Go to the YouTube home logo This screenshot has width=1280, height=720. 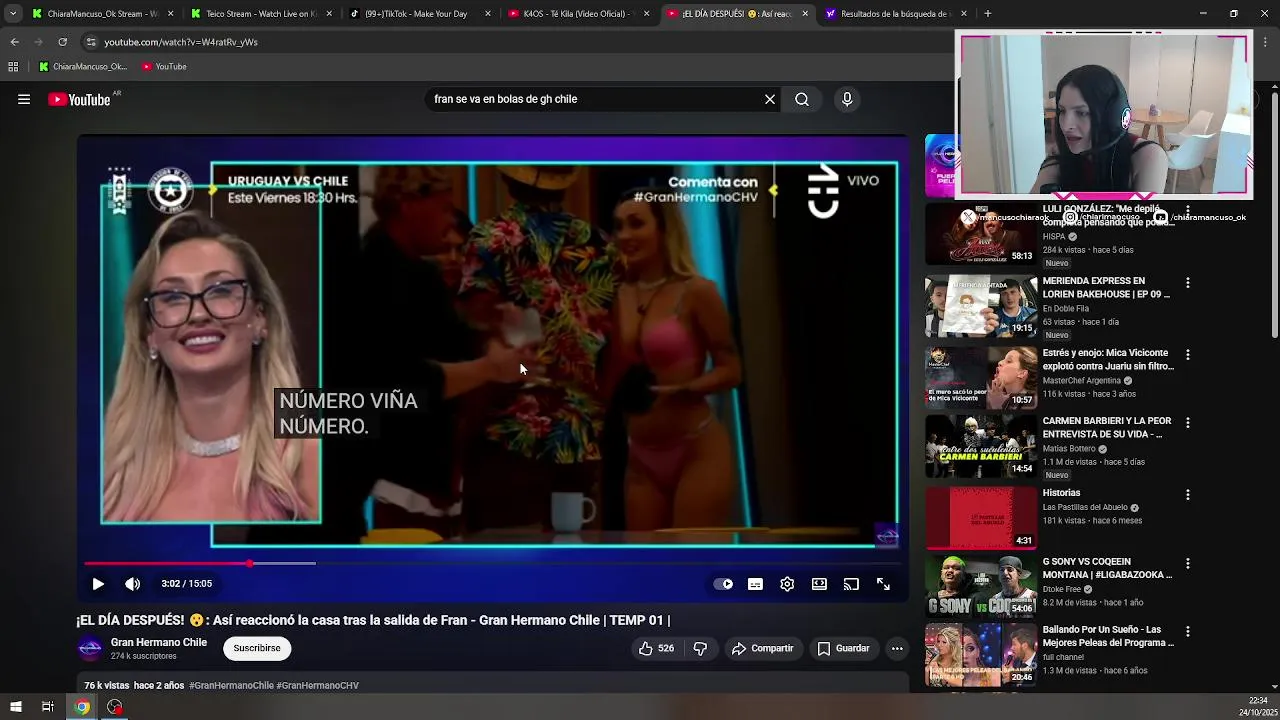(79, 99)
